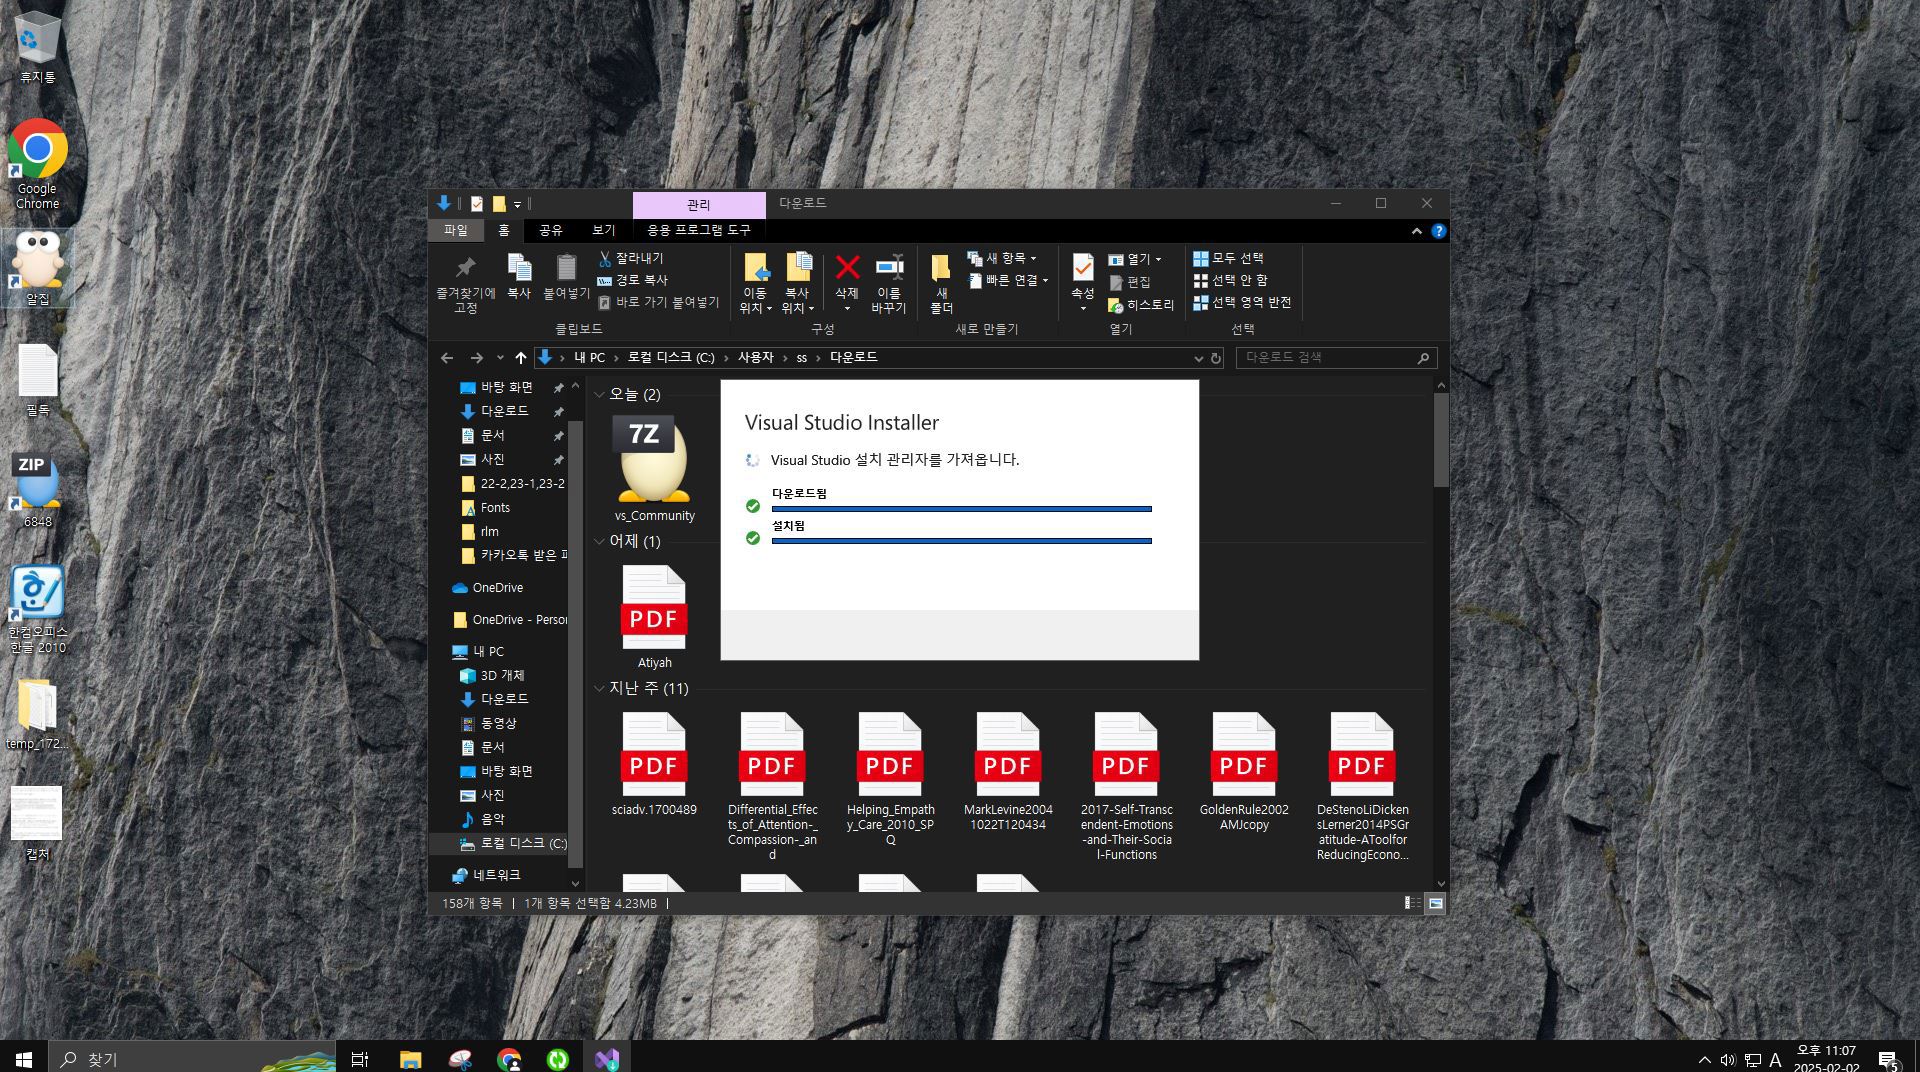Select Copy path (경로 복사)
Screen dimensions: 1920x1072
pos(633,280)
